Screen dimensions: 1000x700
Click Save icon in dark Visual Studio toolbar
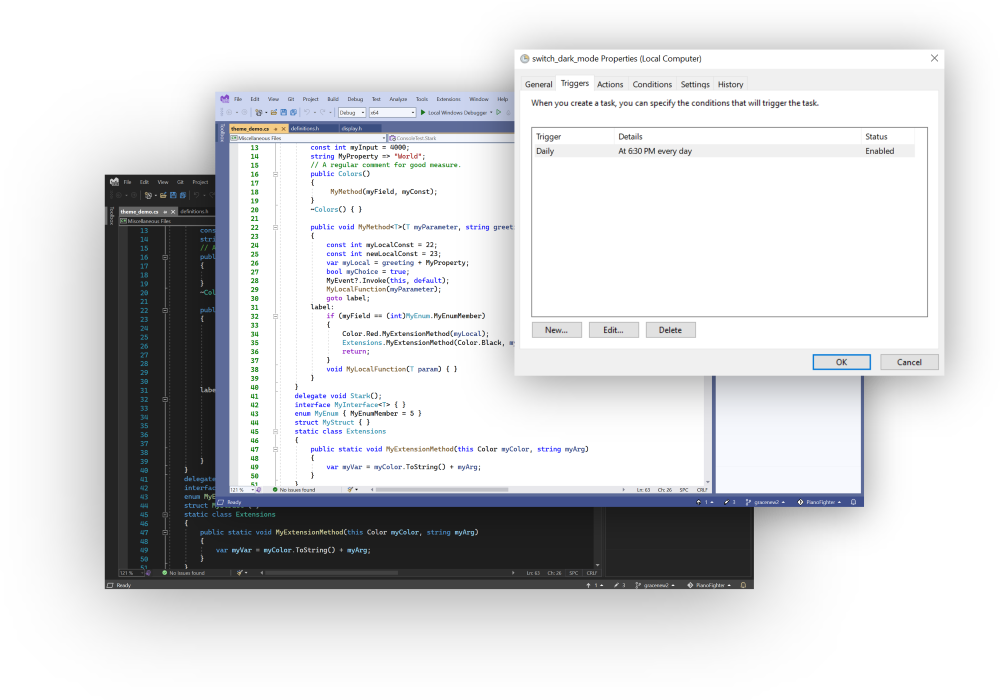(173, 195)
